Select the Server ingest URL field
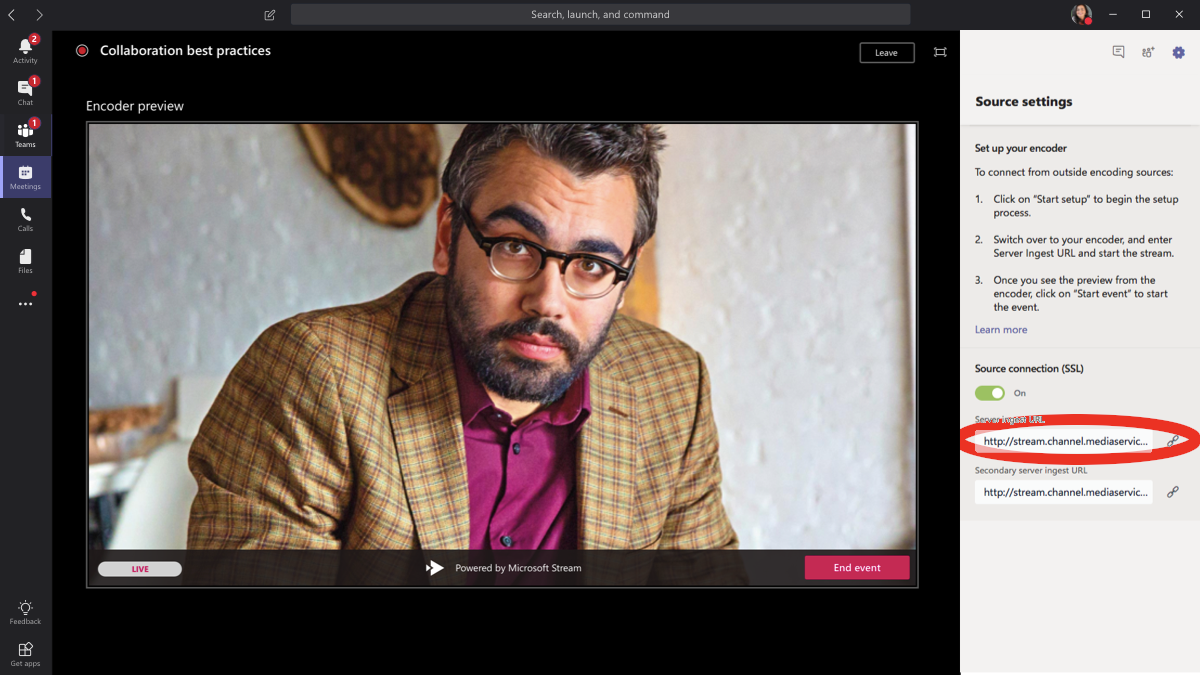 1064,441
